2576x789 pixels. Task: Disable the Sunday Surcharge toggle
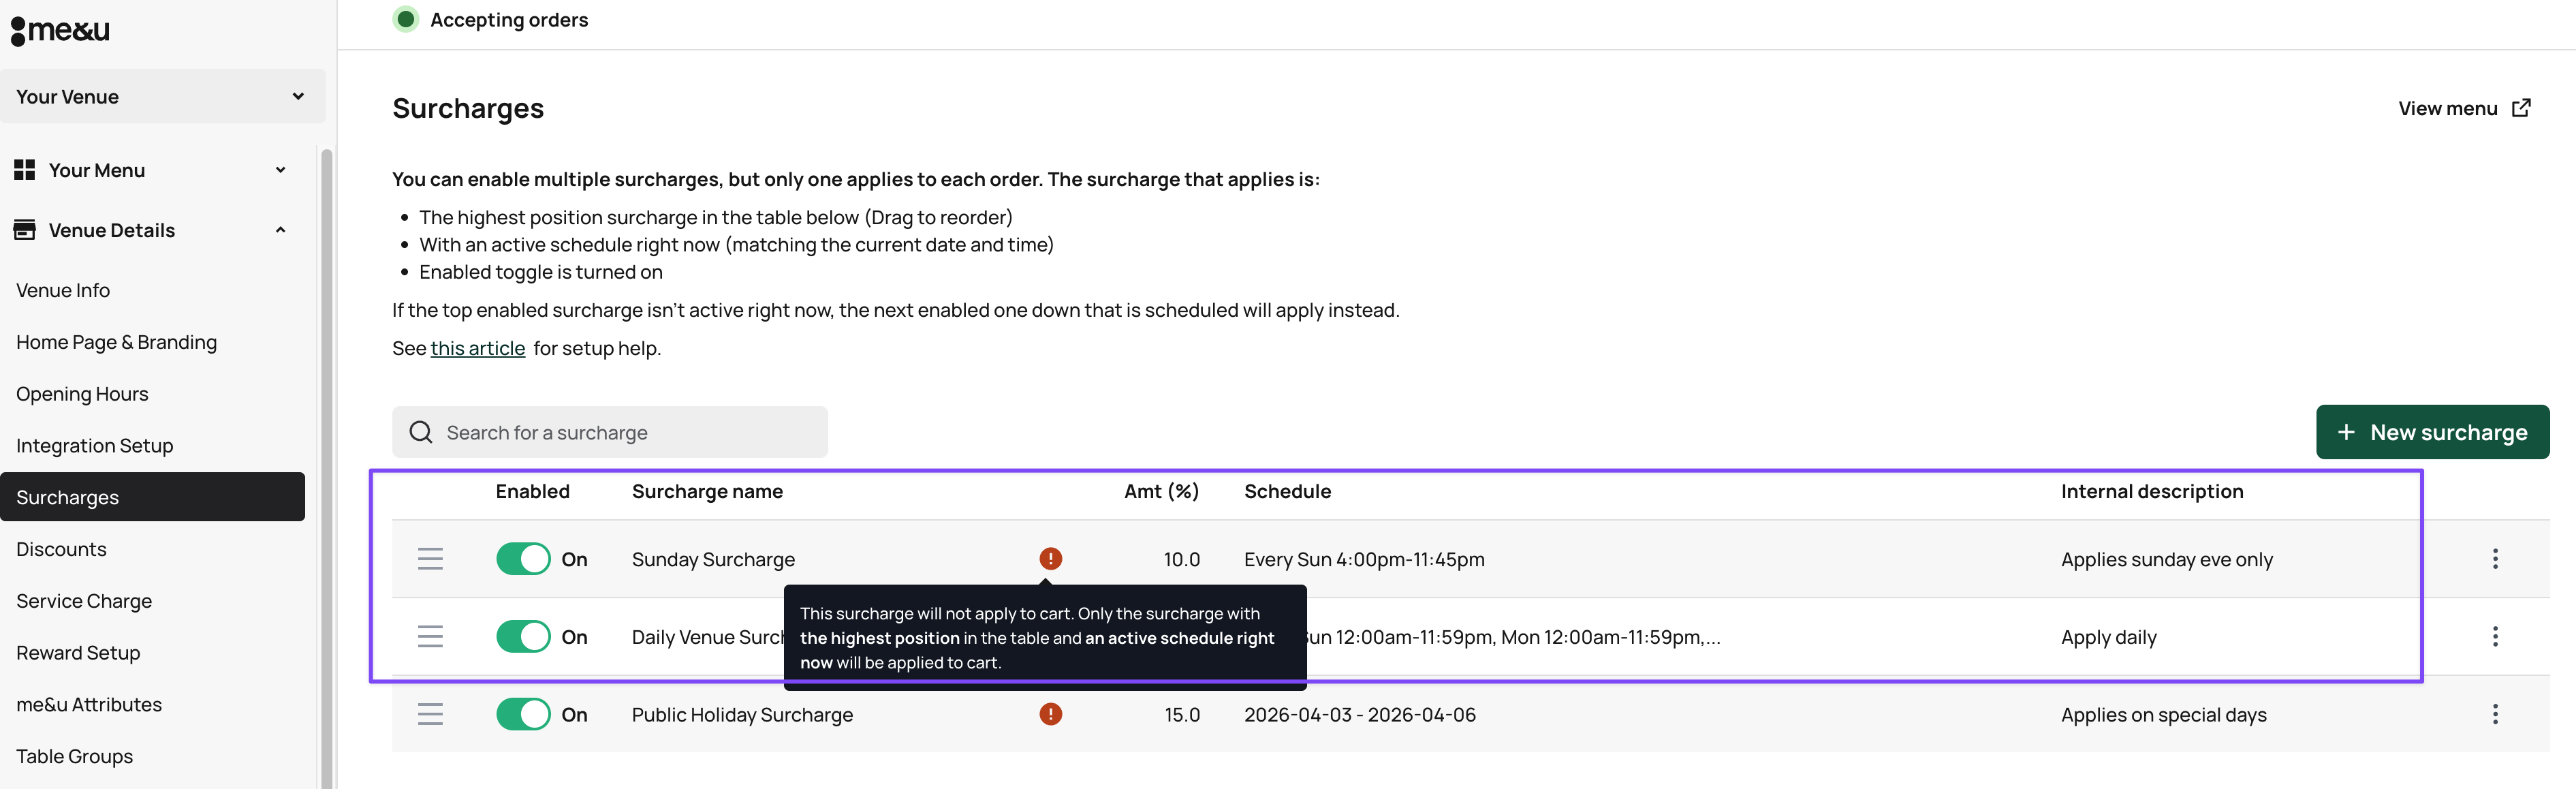[x=523, y=559]
